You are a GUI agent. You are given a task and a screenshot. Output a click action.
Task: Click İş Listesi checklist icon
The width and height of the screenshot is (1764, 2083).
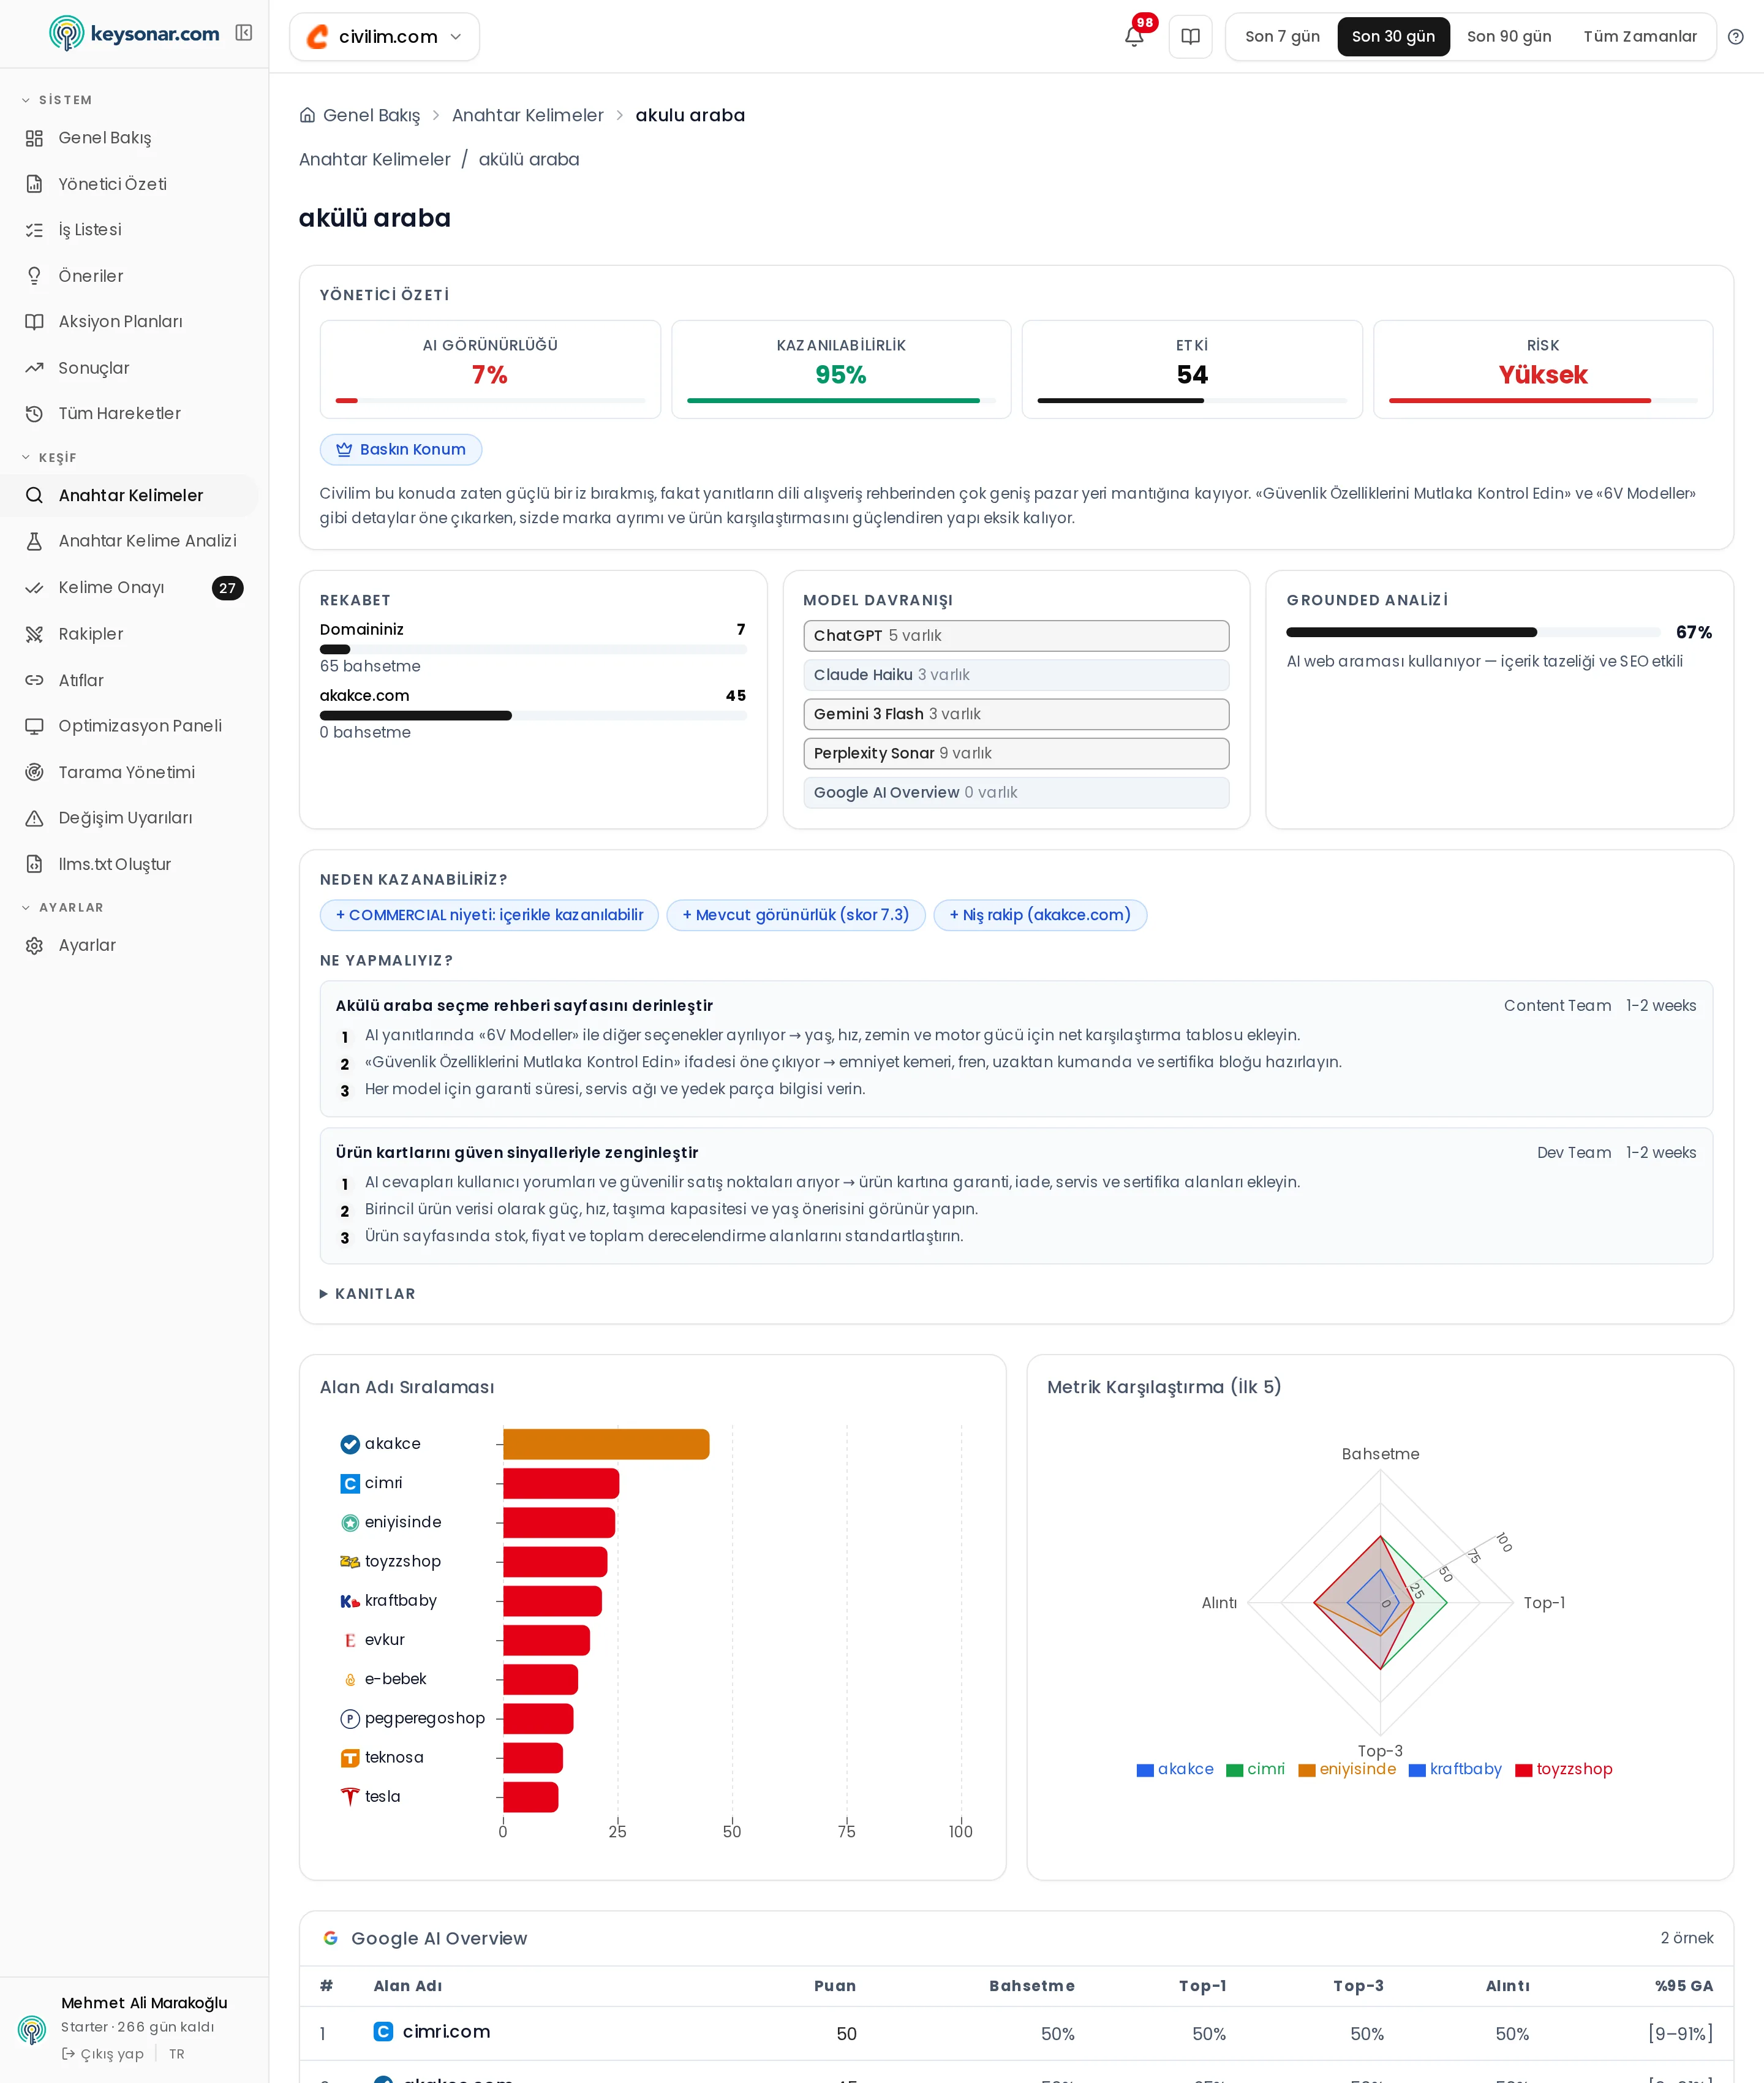click(x=34, y=230)
